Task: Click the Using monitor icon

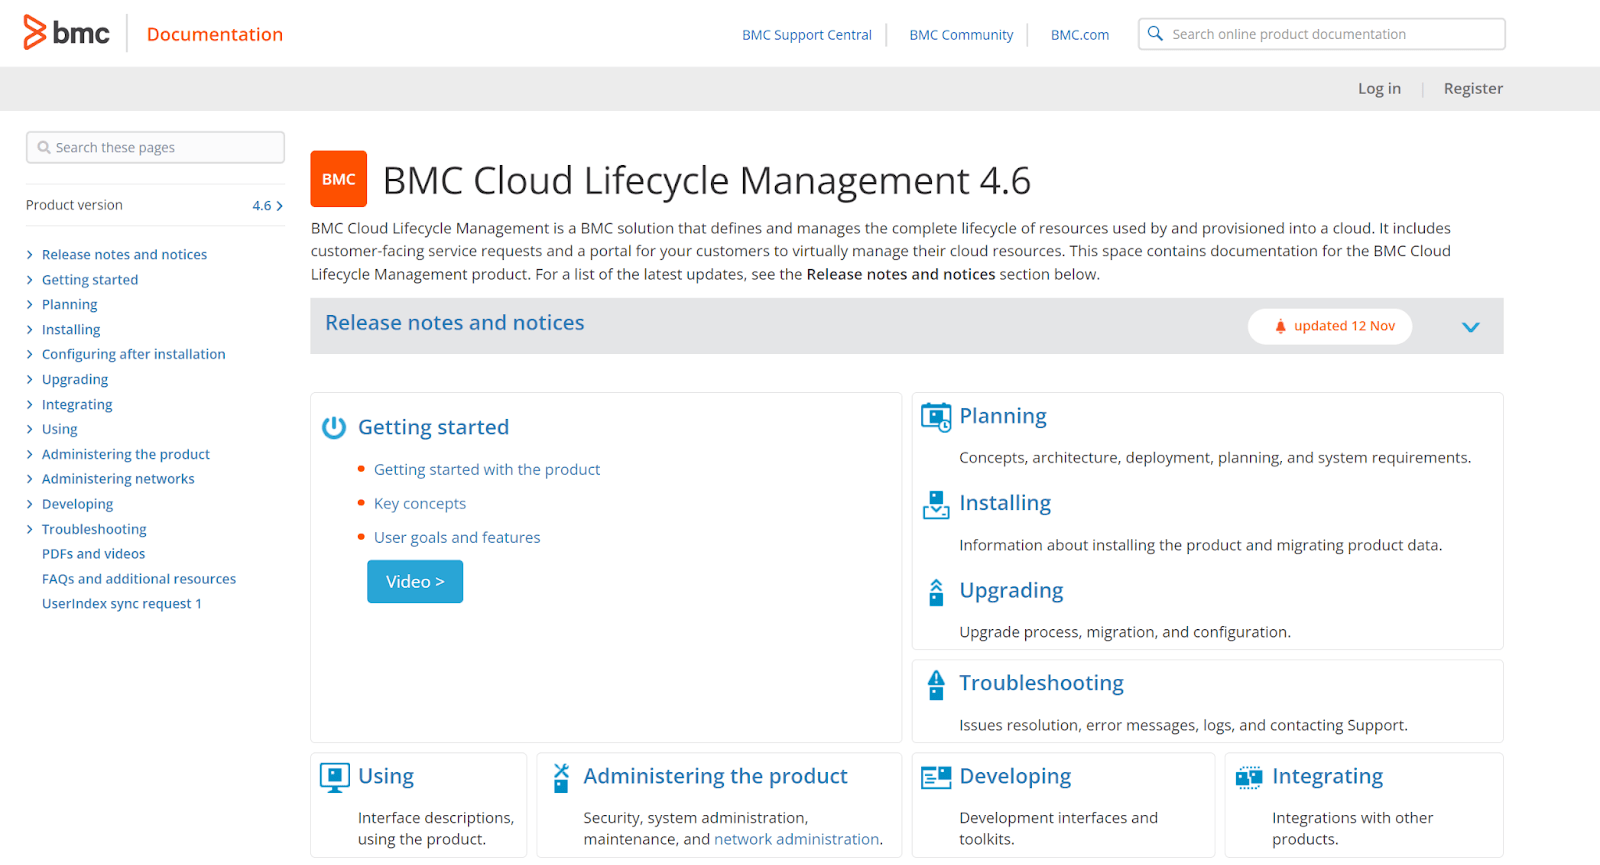Action: (x=334, y=778)
